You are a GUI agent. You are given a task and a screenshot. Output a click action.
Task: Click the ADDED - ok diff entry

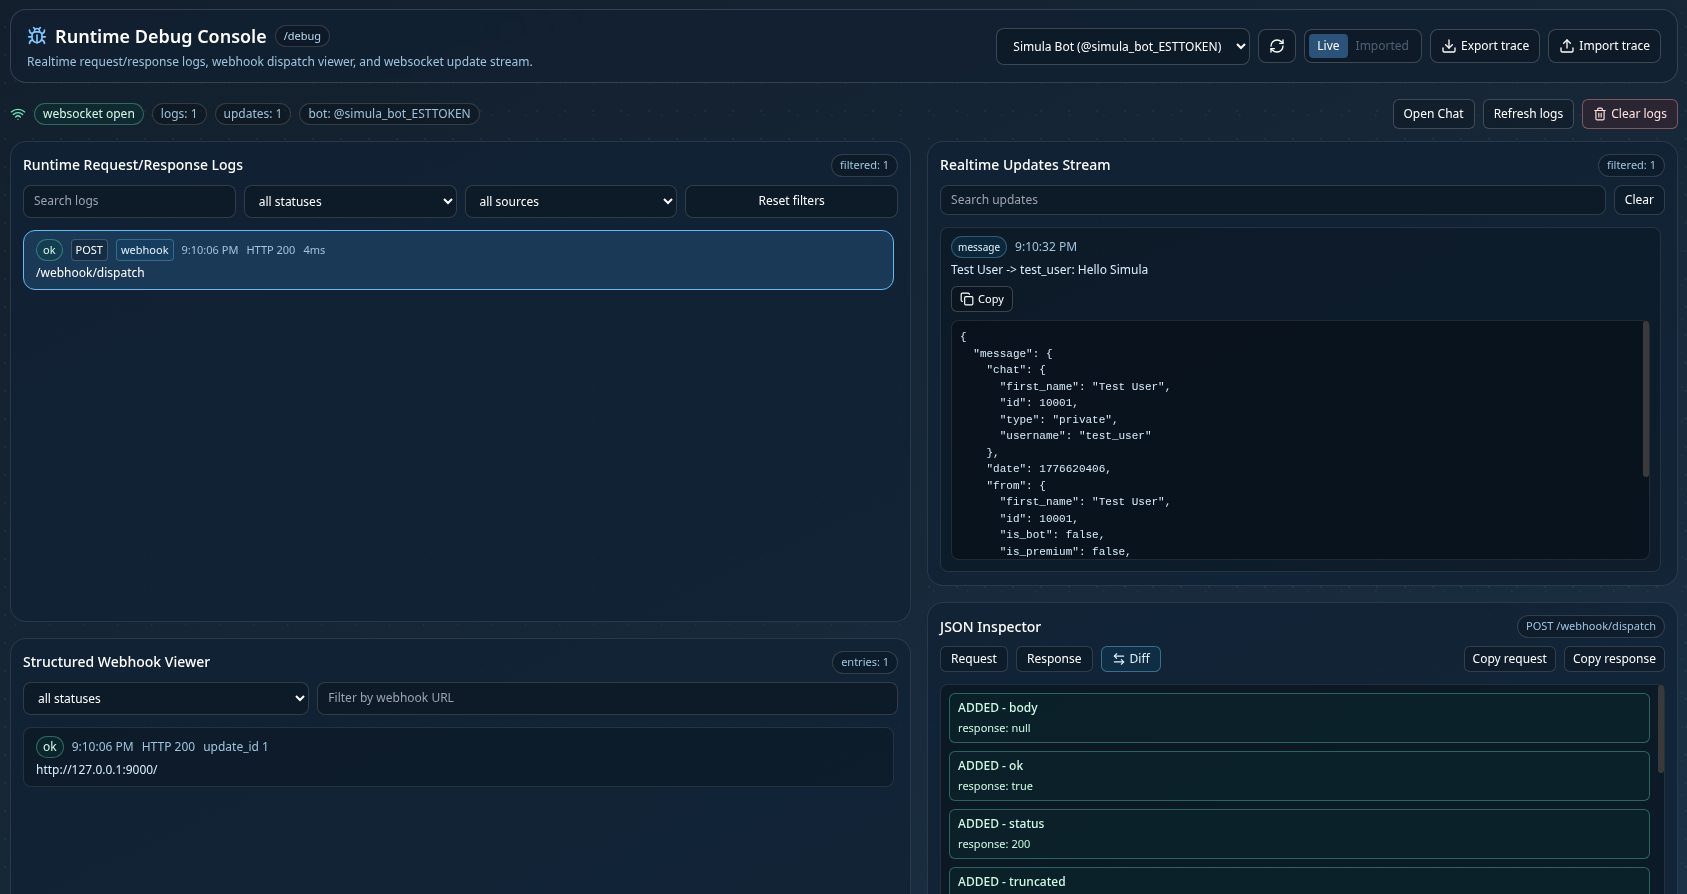tap(1299, 775)
